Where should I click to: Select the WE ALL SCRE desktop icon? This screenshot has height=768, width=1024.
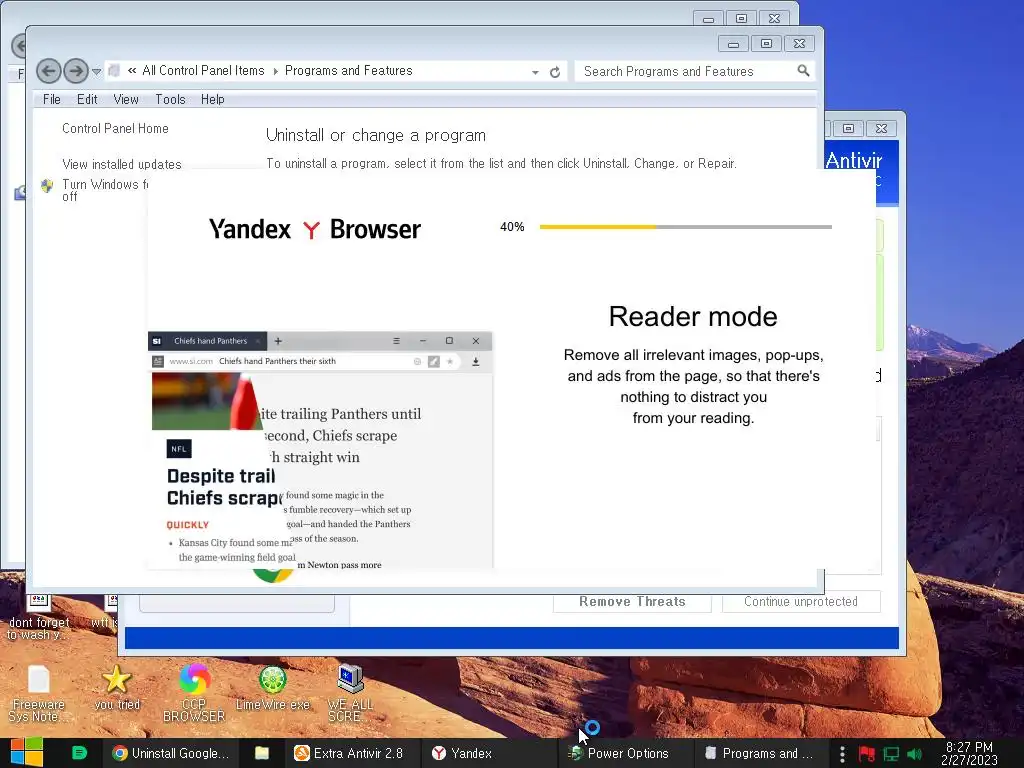(x=350, y=693)
